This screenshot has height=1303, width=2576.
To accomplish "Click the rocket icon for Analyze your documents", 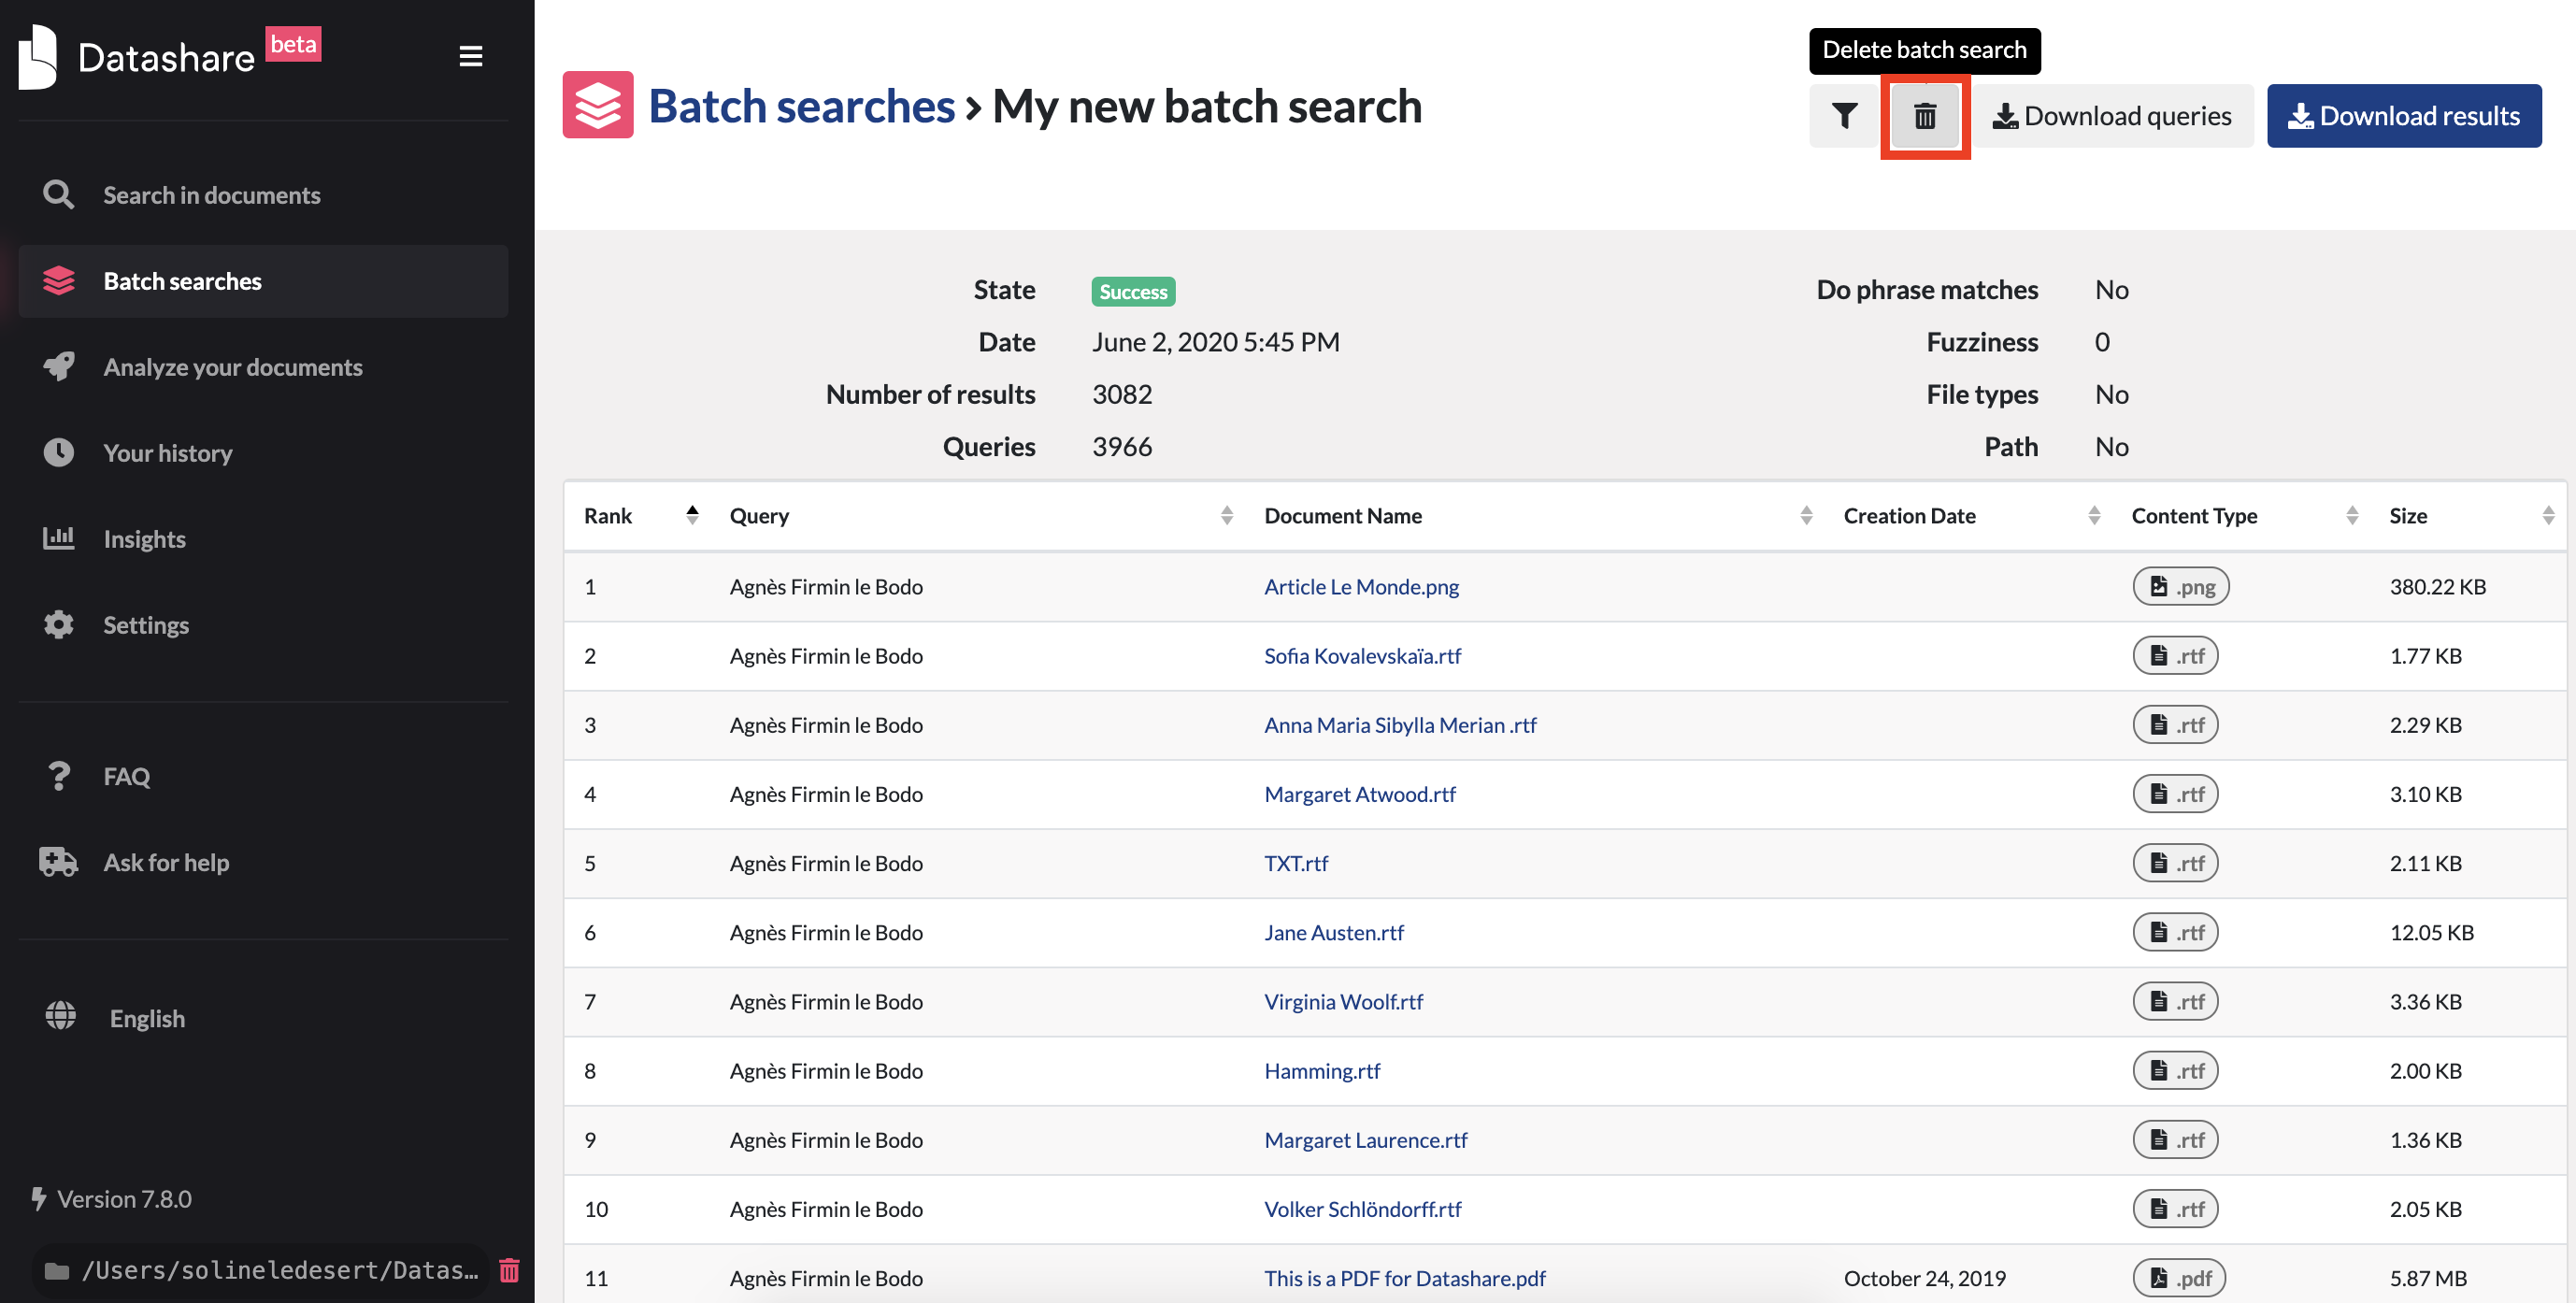I will (x=58, y=366).
